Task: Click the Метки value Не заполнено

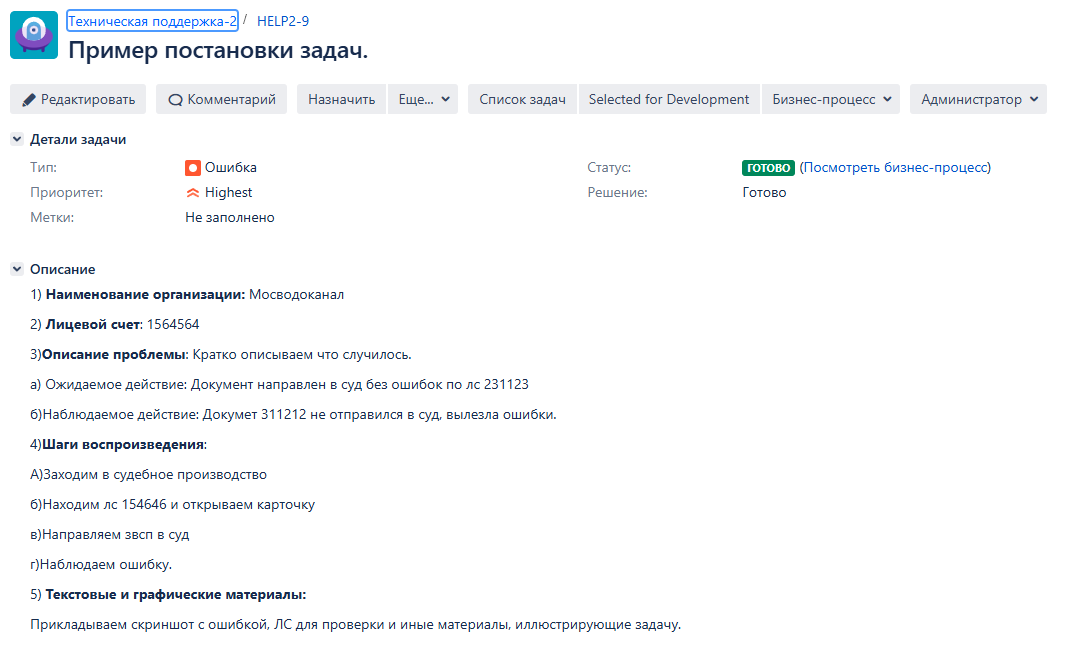Action: pos(230,218)
